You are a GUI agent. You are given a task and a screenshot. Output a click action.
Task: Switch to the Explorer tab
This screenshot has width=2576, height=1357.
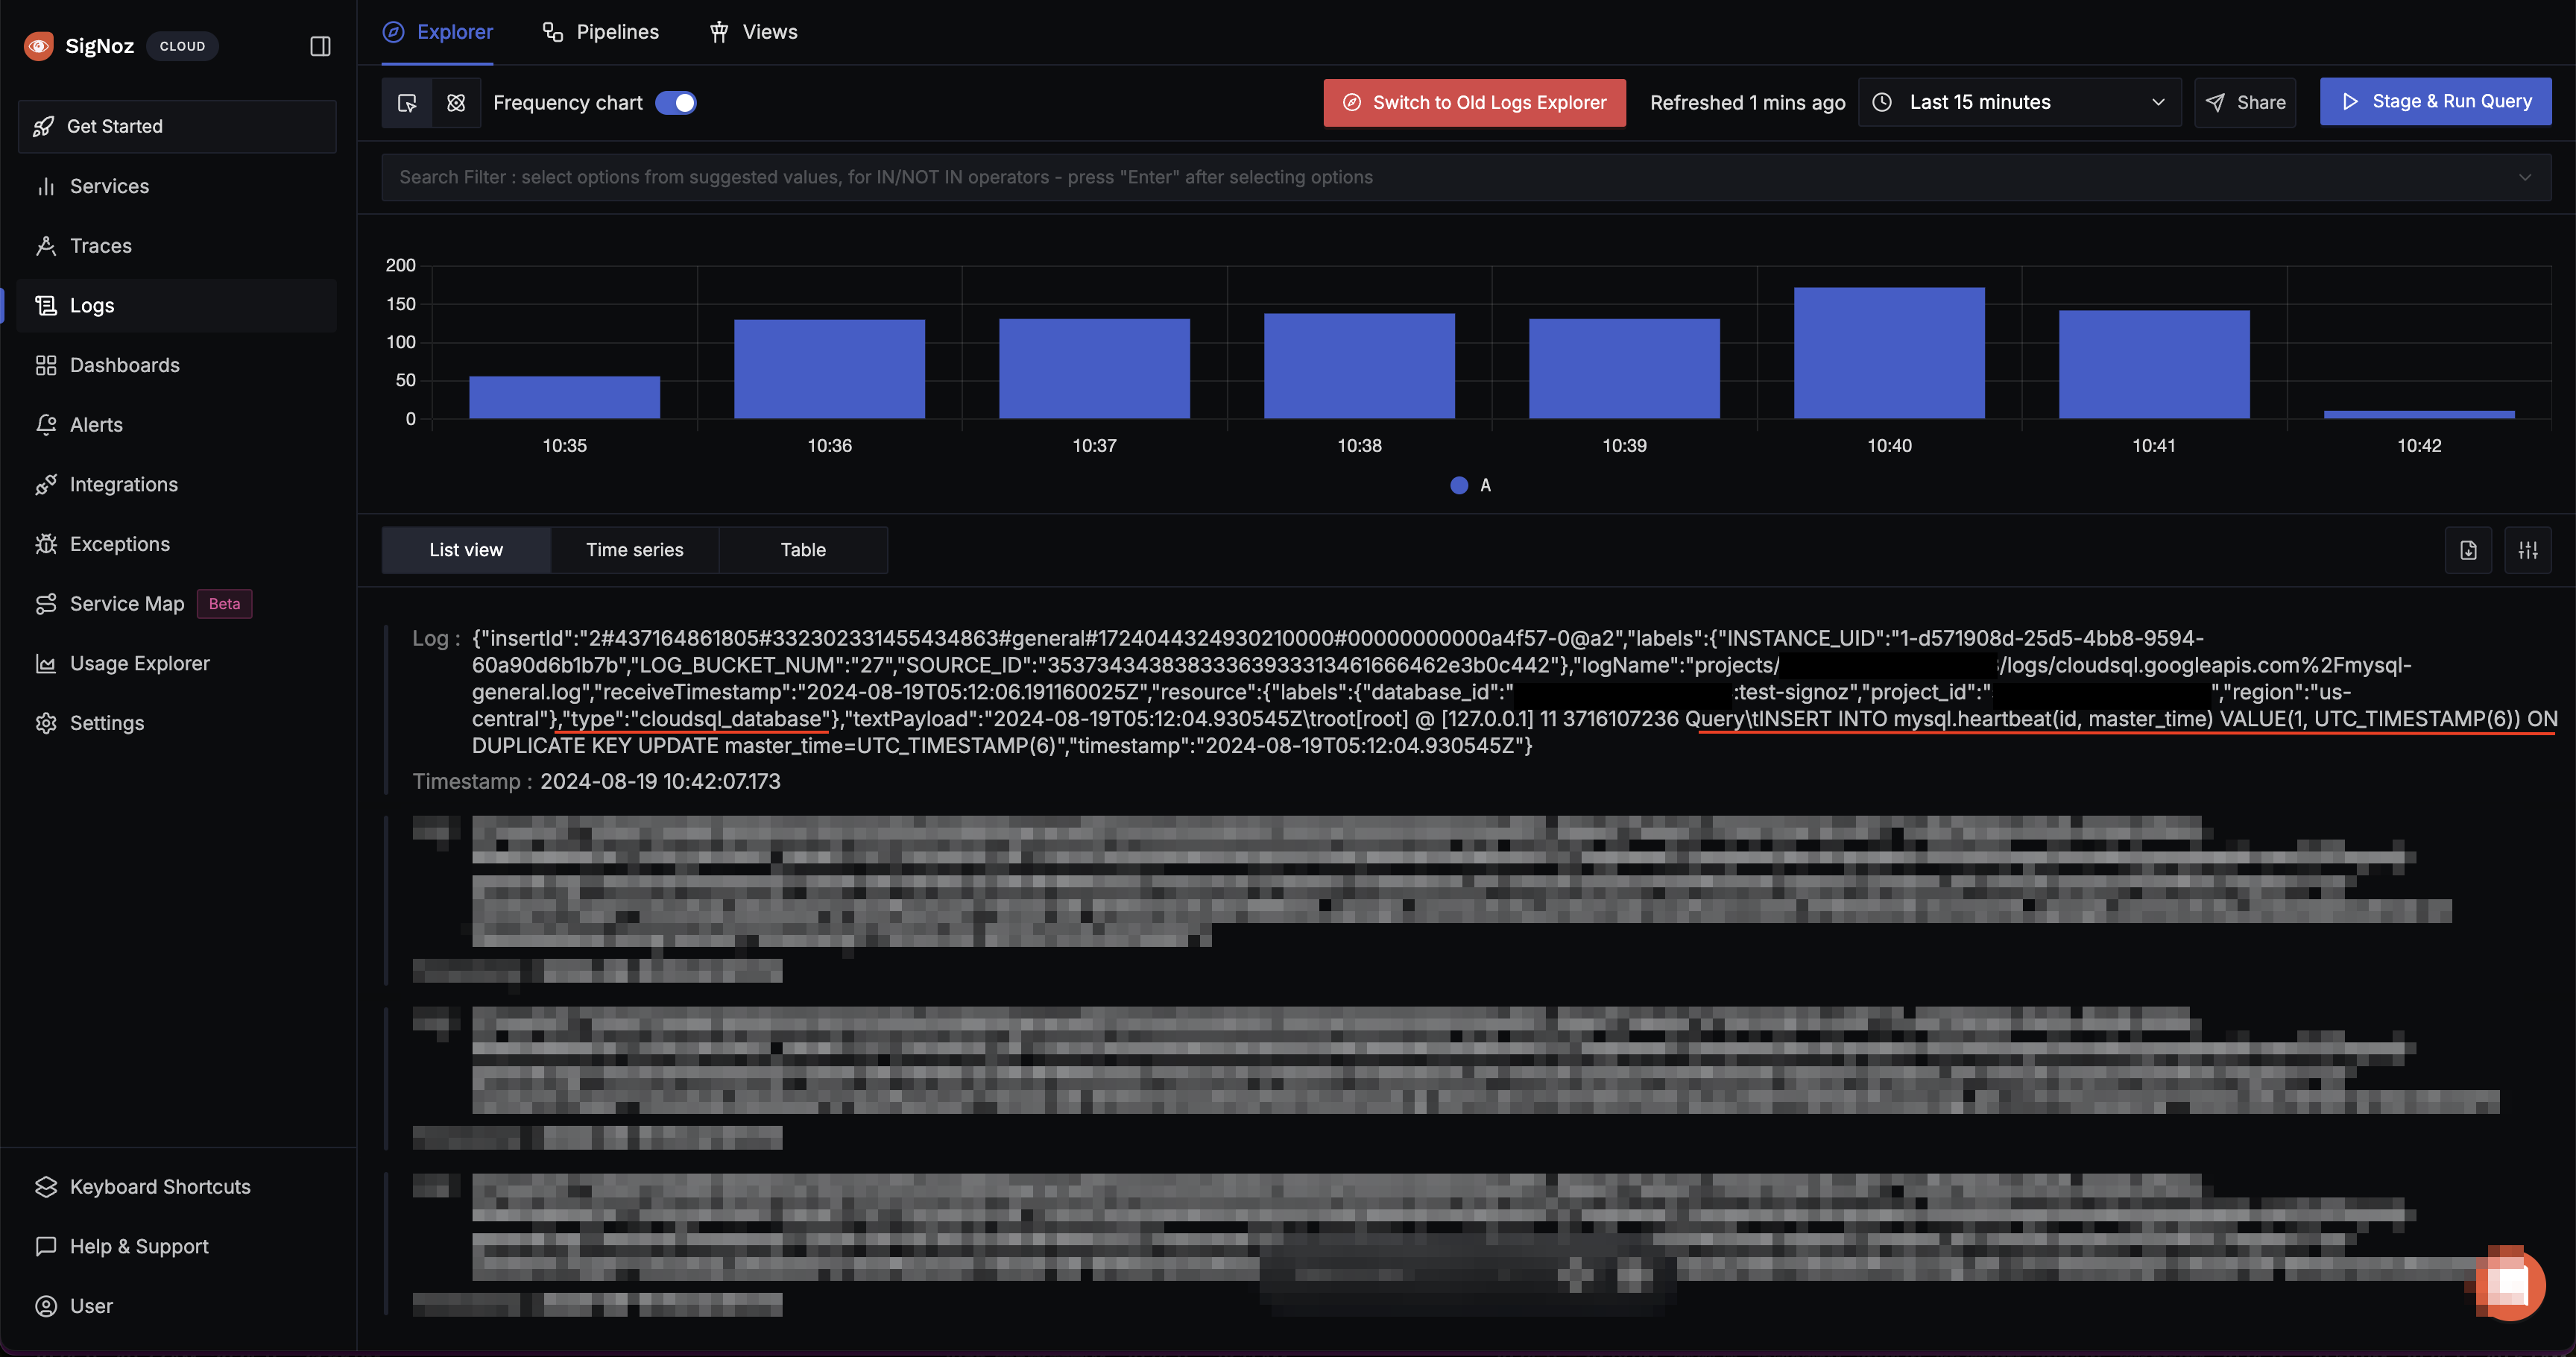pos(438,32)
